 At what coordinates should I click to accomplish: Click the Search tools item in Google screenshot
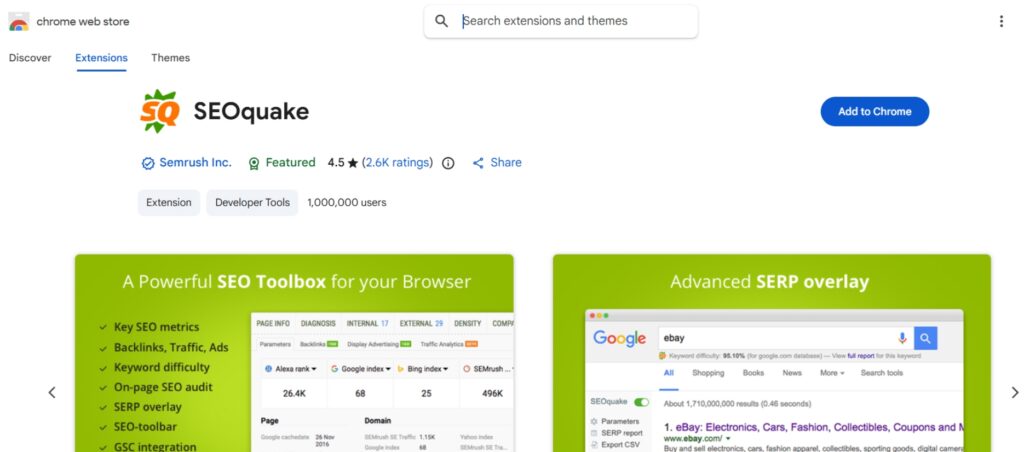882,373
